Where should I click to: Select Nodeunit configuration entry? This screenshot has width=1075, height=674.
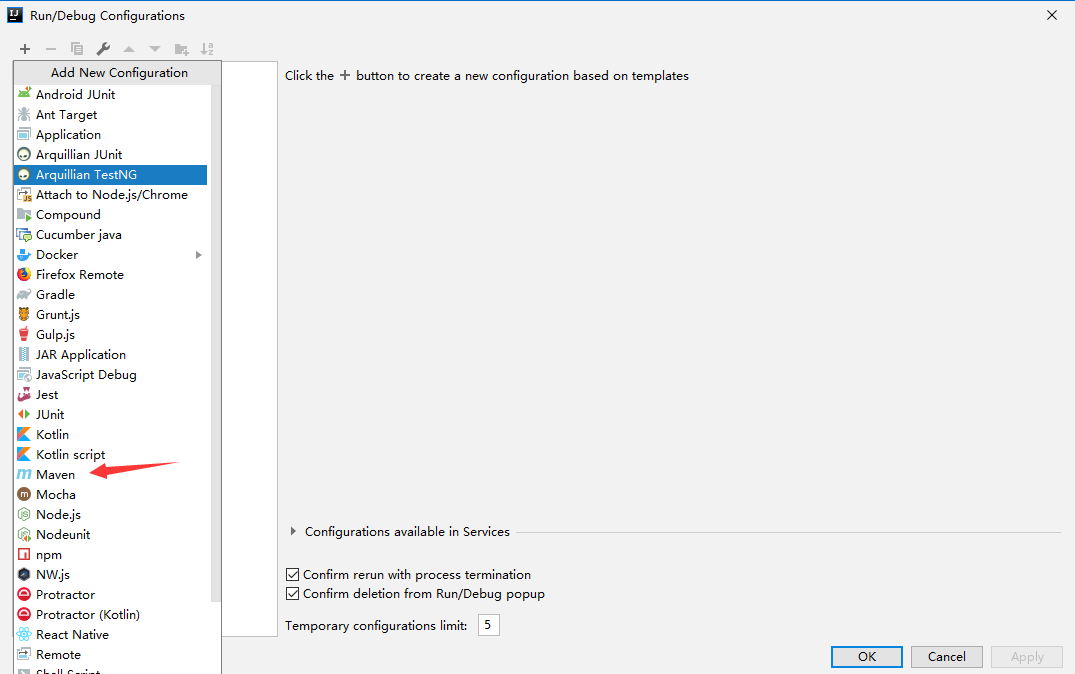pyautogui.click(x=110, y=534)
